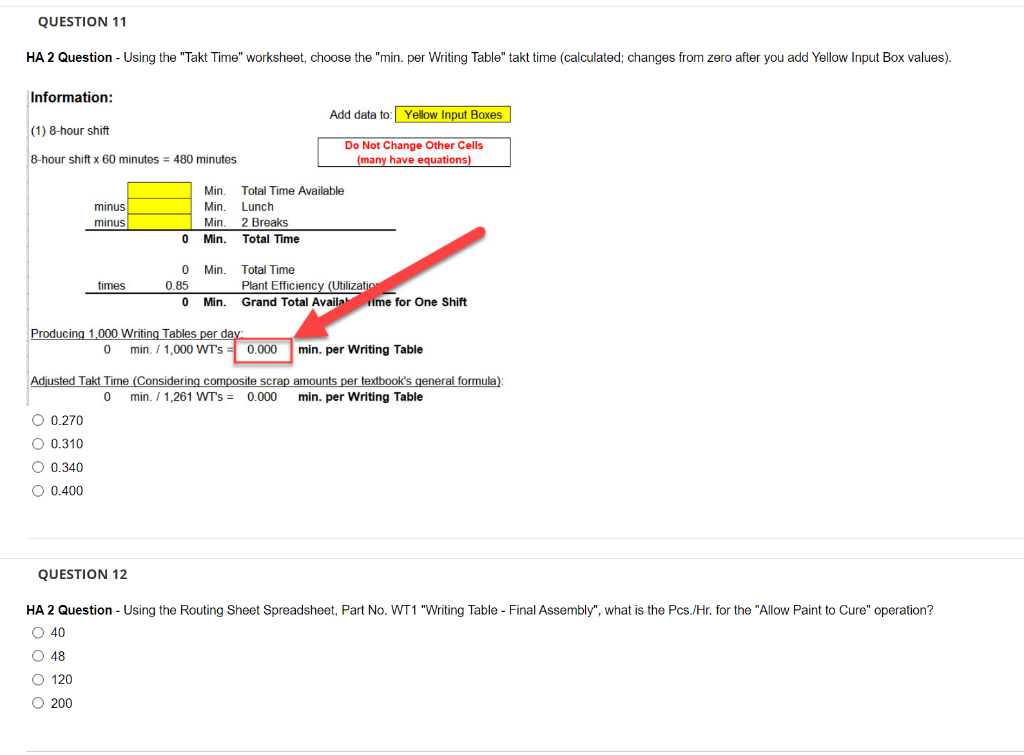Screen dimensions: 1024x755
Task: Click the highlighted Yellow Input Boxes label
Action: [x=452, y=114]
